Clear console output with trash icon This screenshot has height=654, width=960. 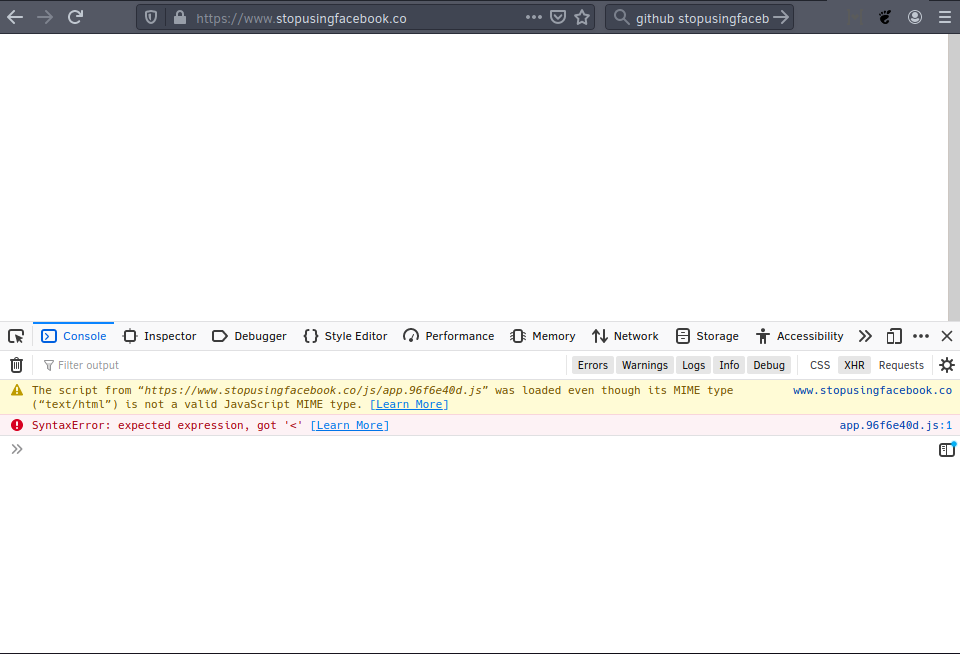coord(17,365)
